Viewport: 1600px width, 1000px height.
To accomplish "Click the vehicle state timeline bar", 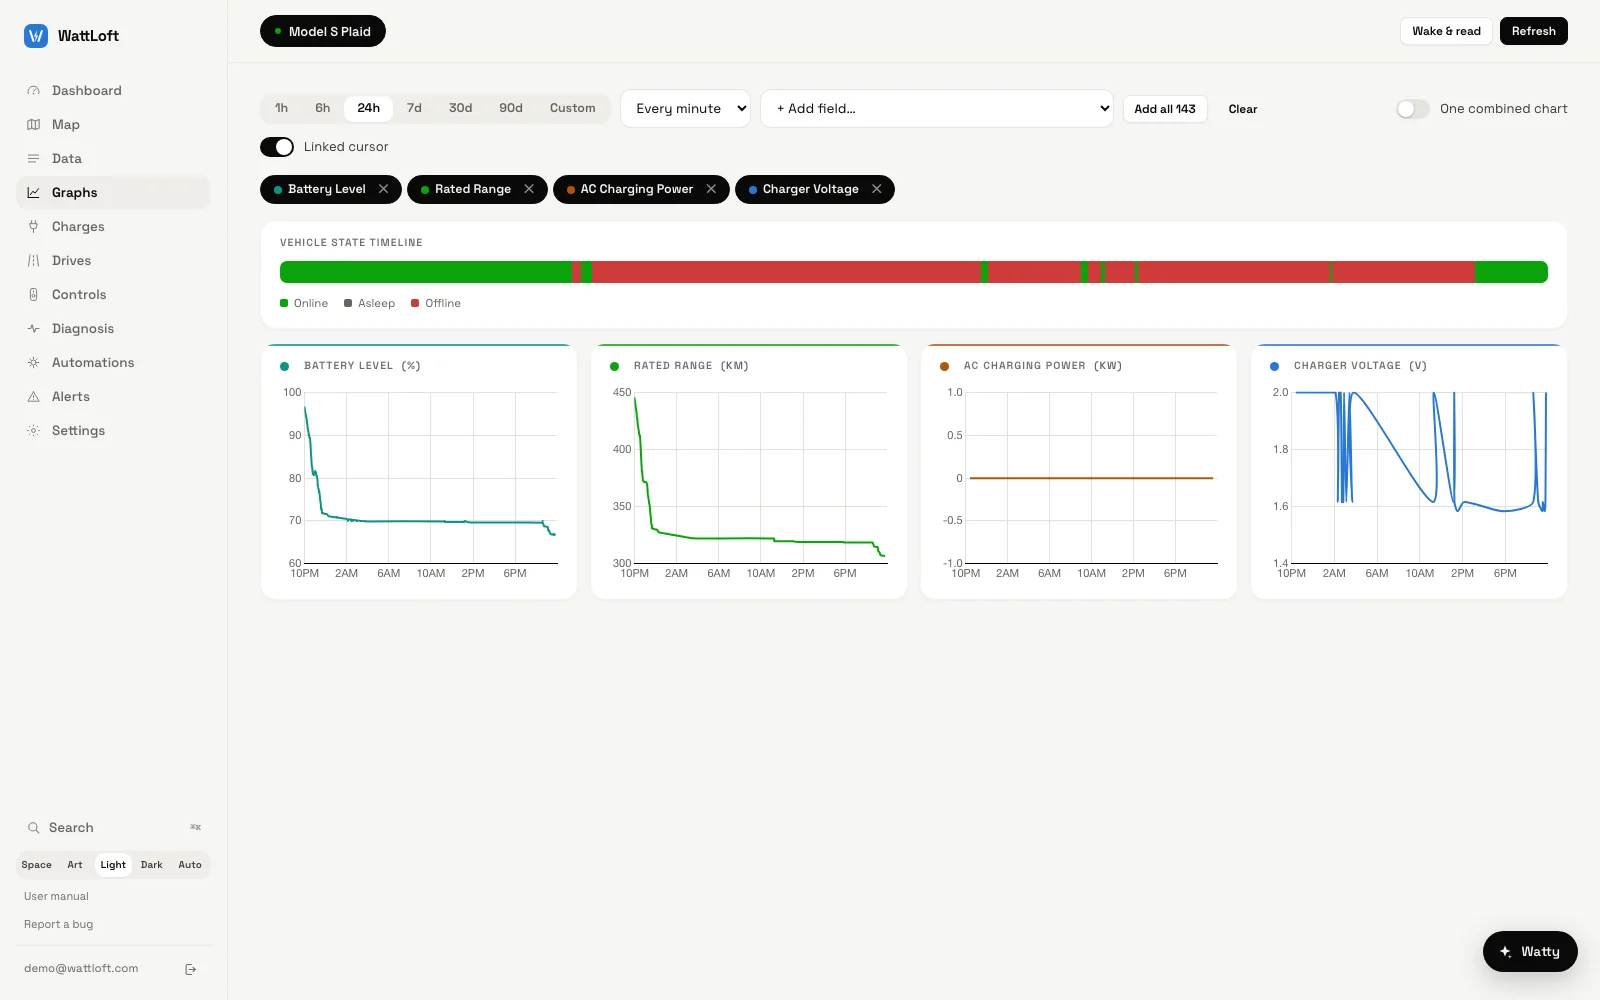I will [914, 272].
